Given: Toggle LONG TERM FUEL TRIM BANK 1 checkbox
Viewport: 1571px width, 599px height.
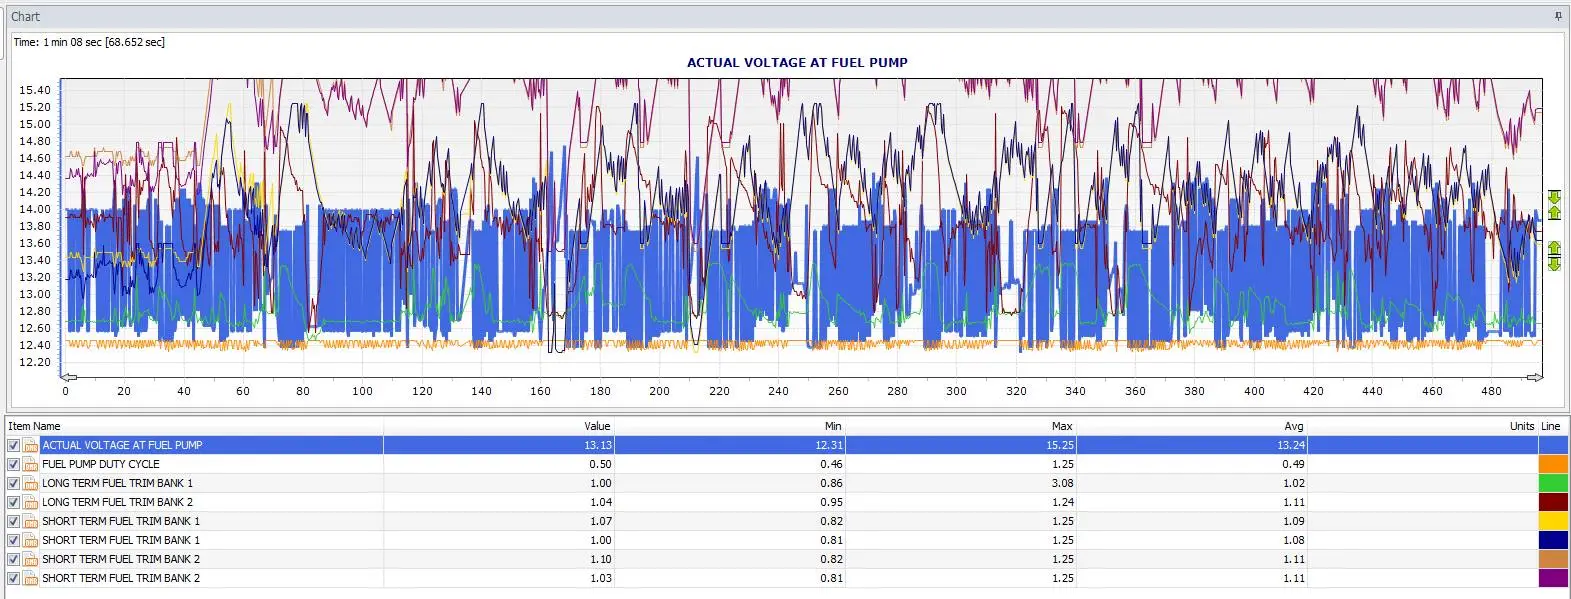Looking at the screenshot, I should click(x=13, y=484).
